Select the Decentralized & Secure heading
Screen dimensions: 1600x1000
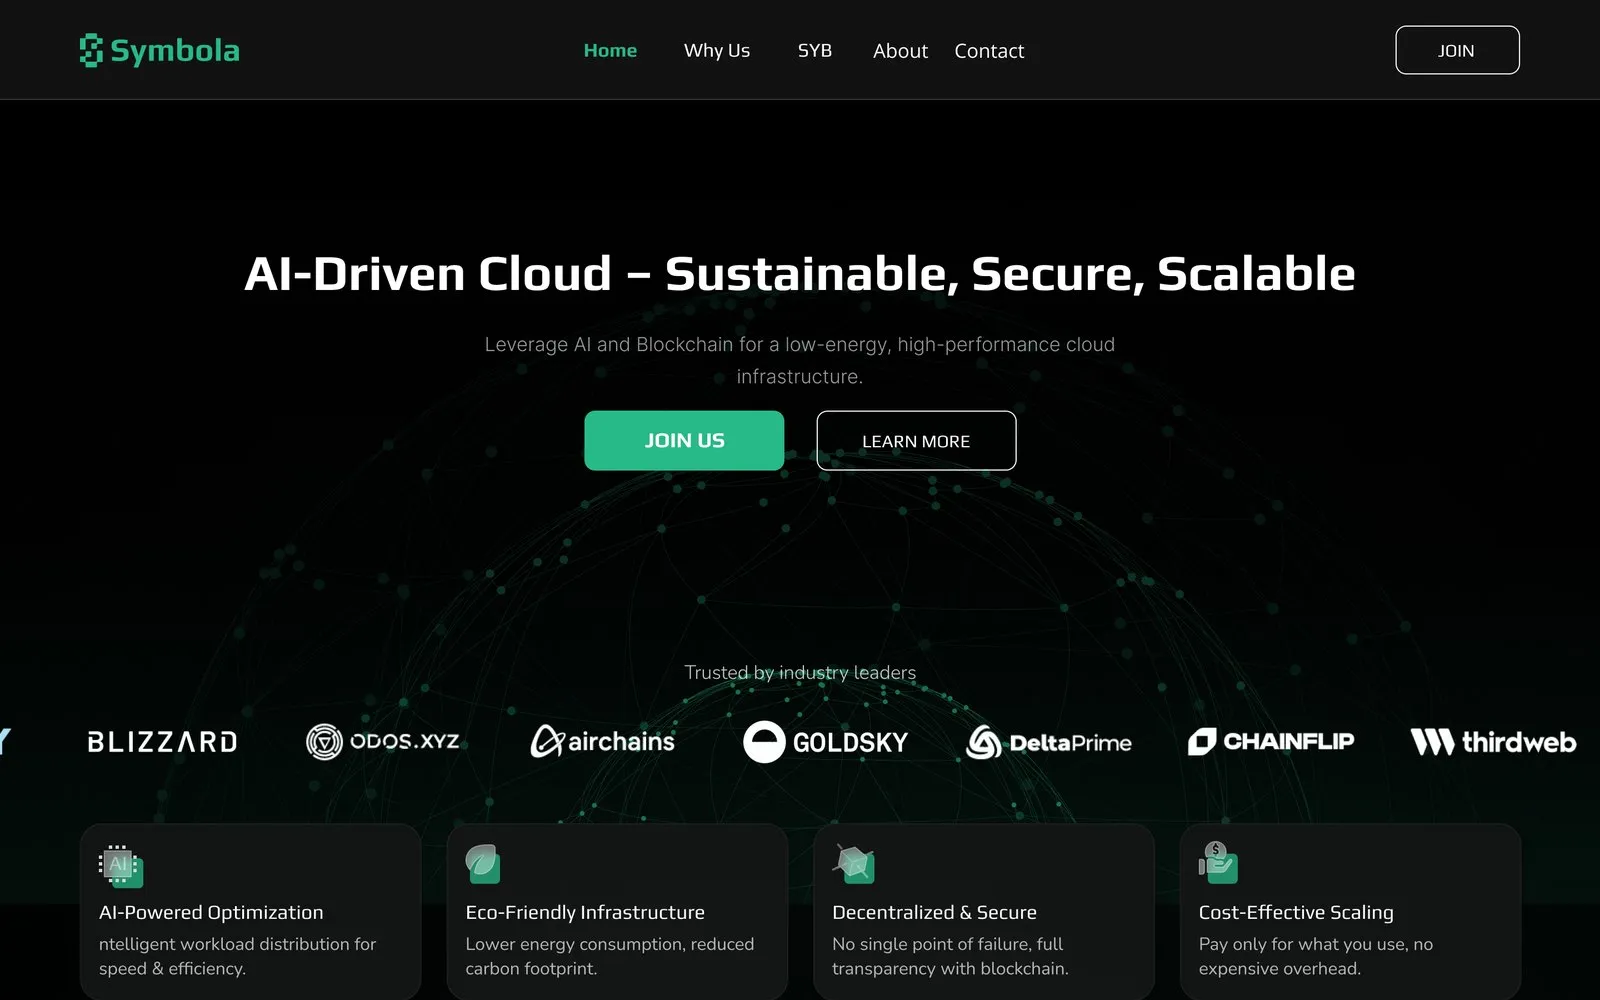pyautogui.click(x=934, y=912)
